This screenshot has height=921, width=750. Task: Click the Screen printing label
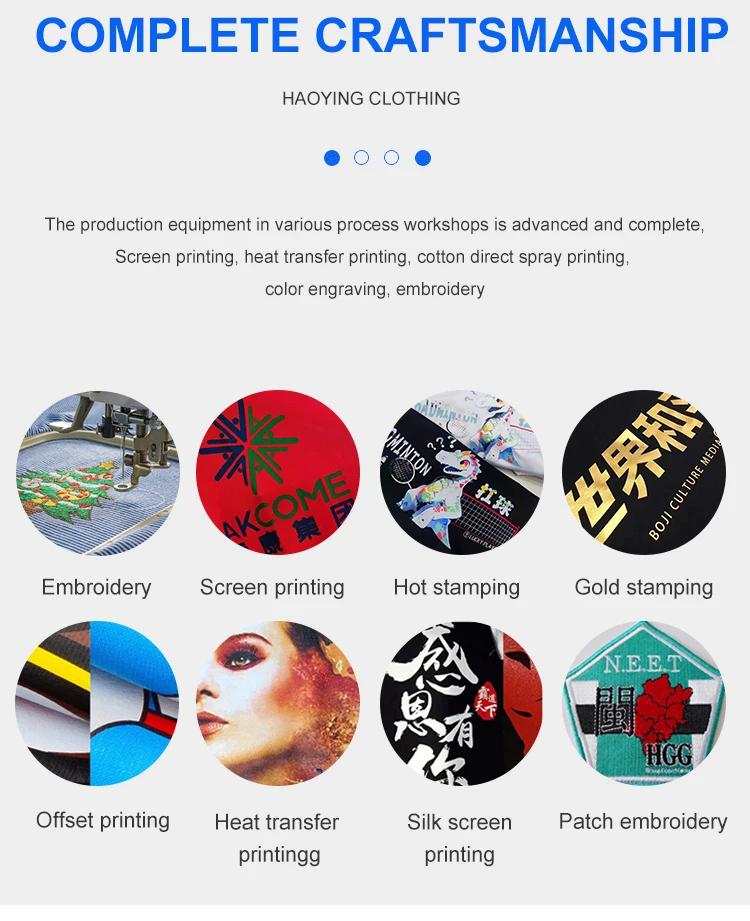272,587
